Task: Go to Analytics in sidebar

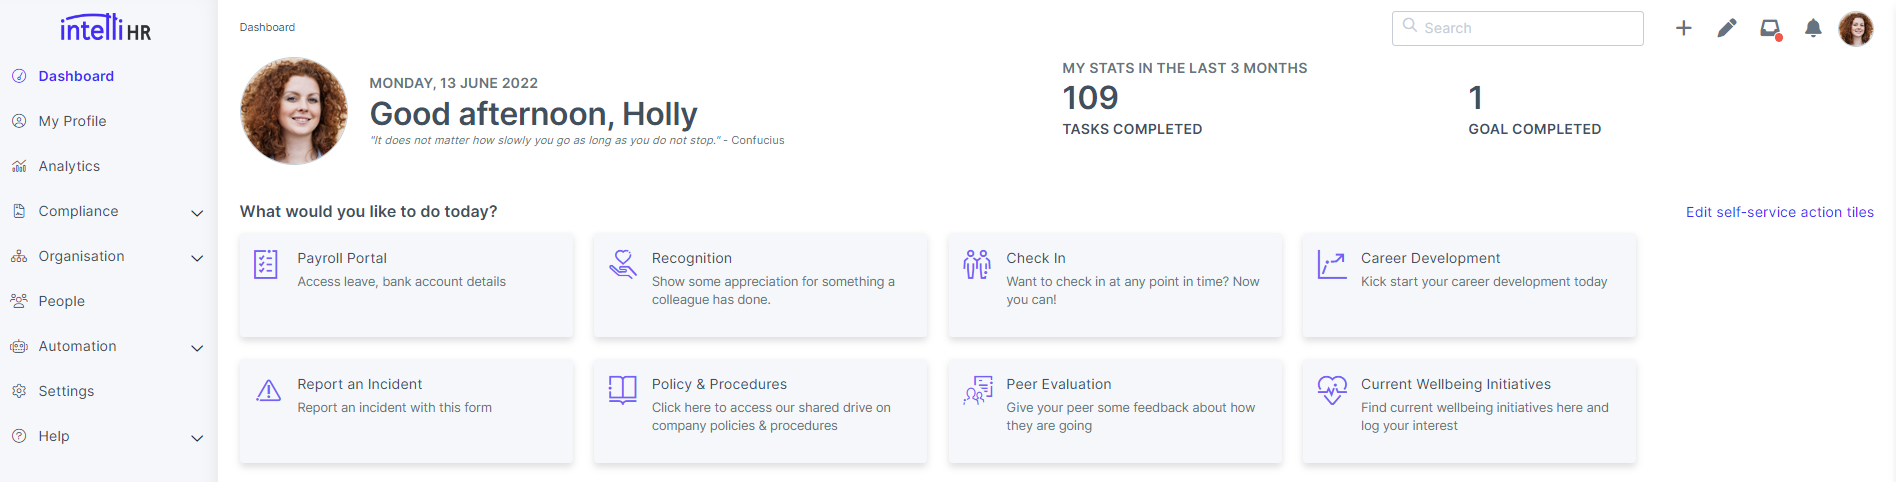Action: point(69,166)
